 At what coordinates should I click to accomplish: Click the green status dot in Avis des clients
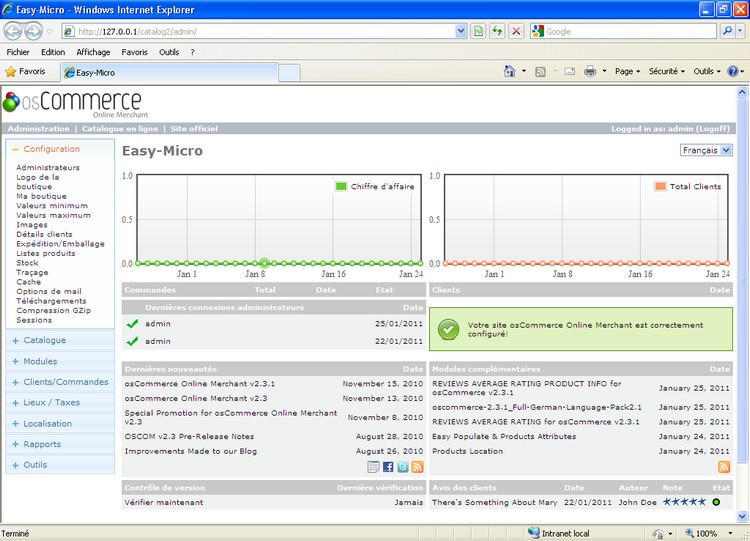point(716,502)
